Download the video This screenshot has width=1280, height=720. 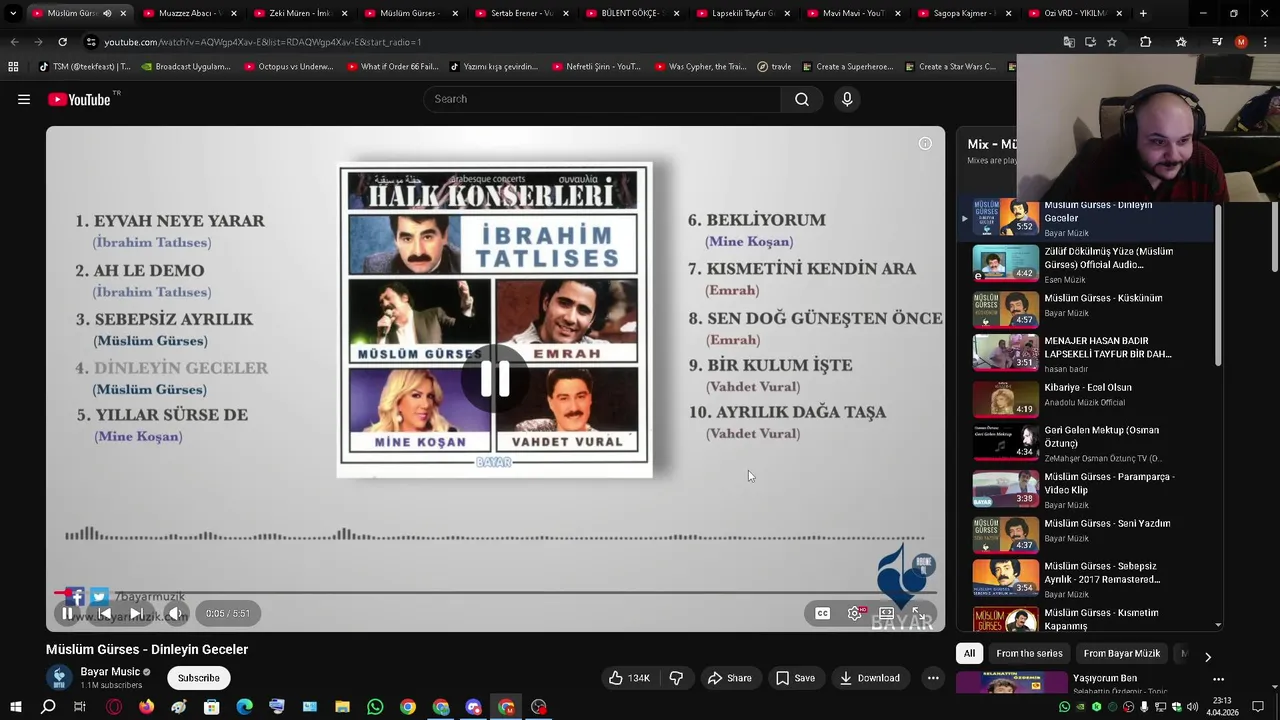[869, 678]
